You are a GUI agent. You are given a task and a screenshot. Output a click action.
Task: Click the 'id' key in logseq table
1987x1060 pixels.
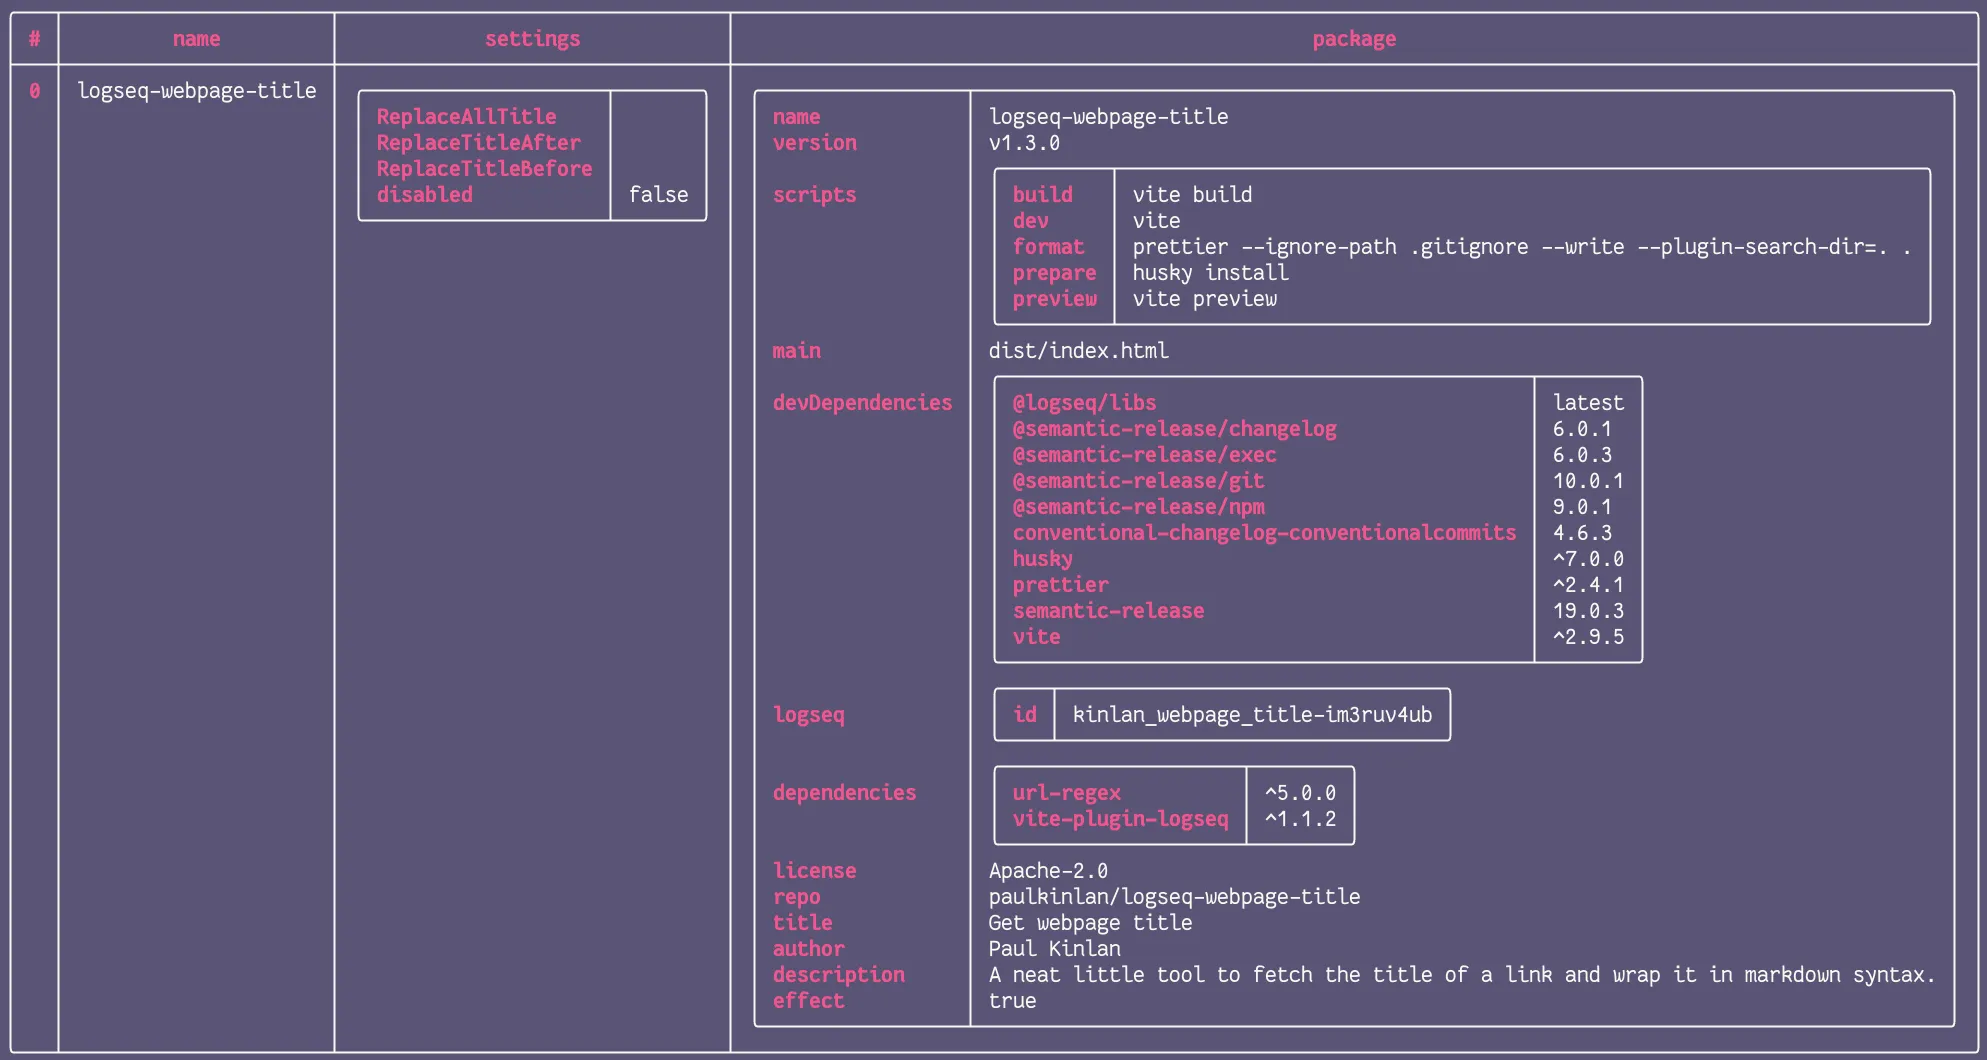(1024, 715)
